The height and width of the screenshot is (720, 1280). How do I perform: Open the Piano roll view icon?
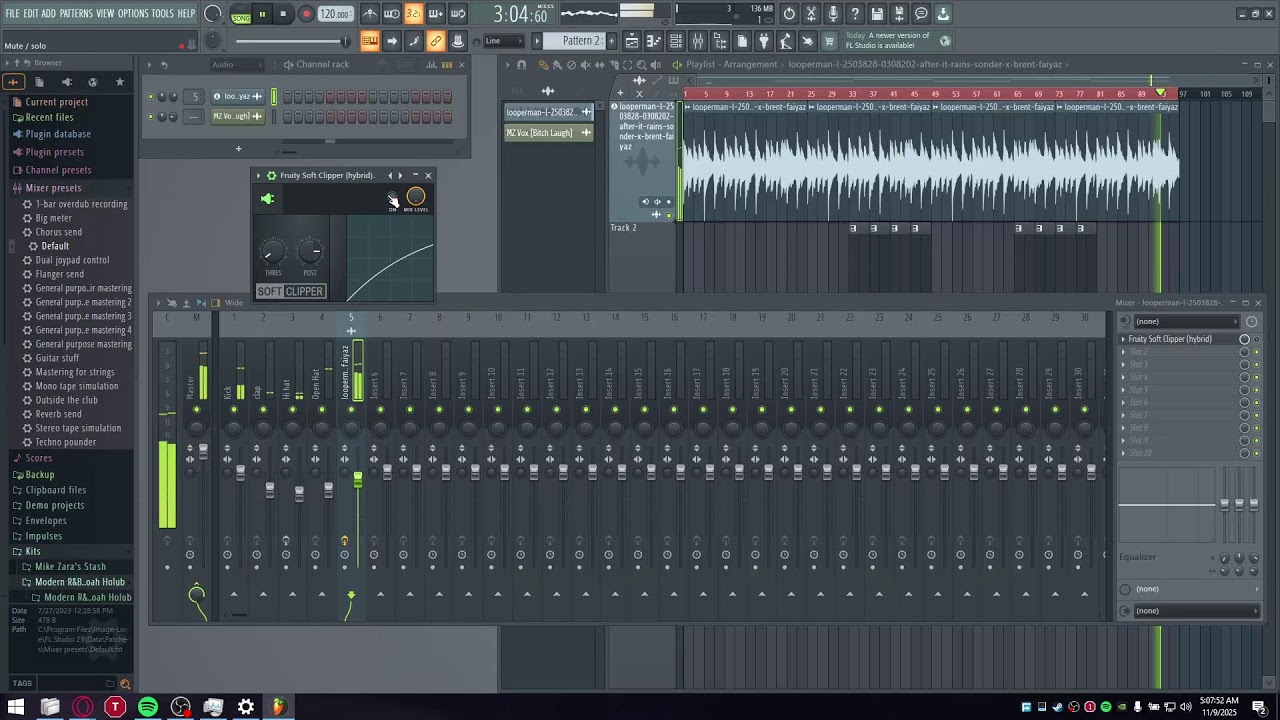654,41
